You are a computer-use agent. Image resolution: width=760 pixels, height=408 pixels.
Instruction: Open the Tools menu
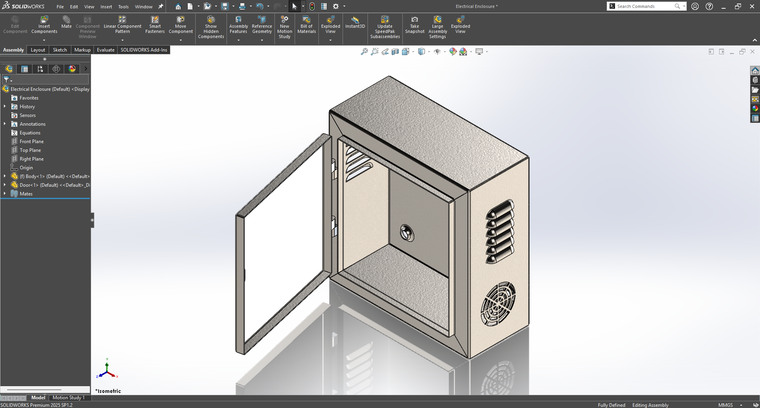tap(123, 6)
